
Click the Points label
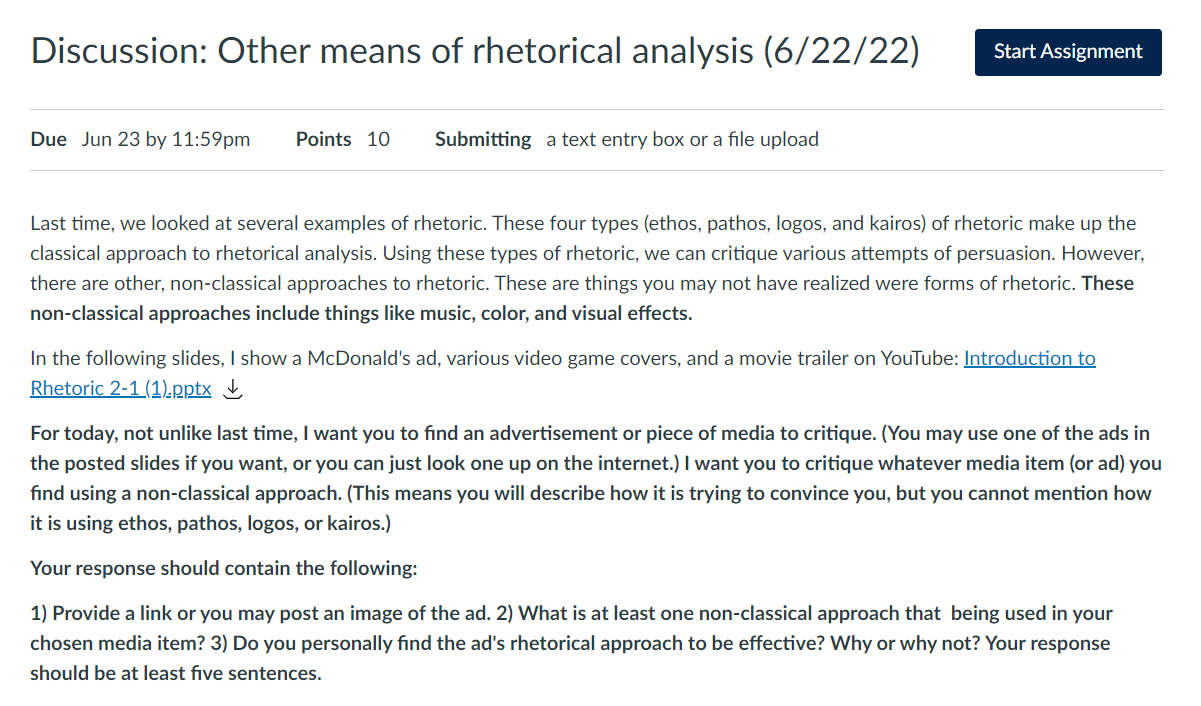tap(323, 140)
